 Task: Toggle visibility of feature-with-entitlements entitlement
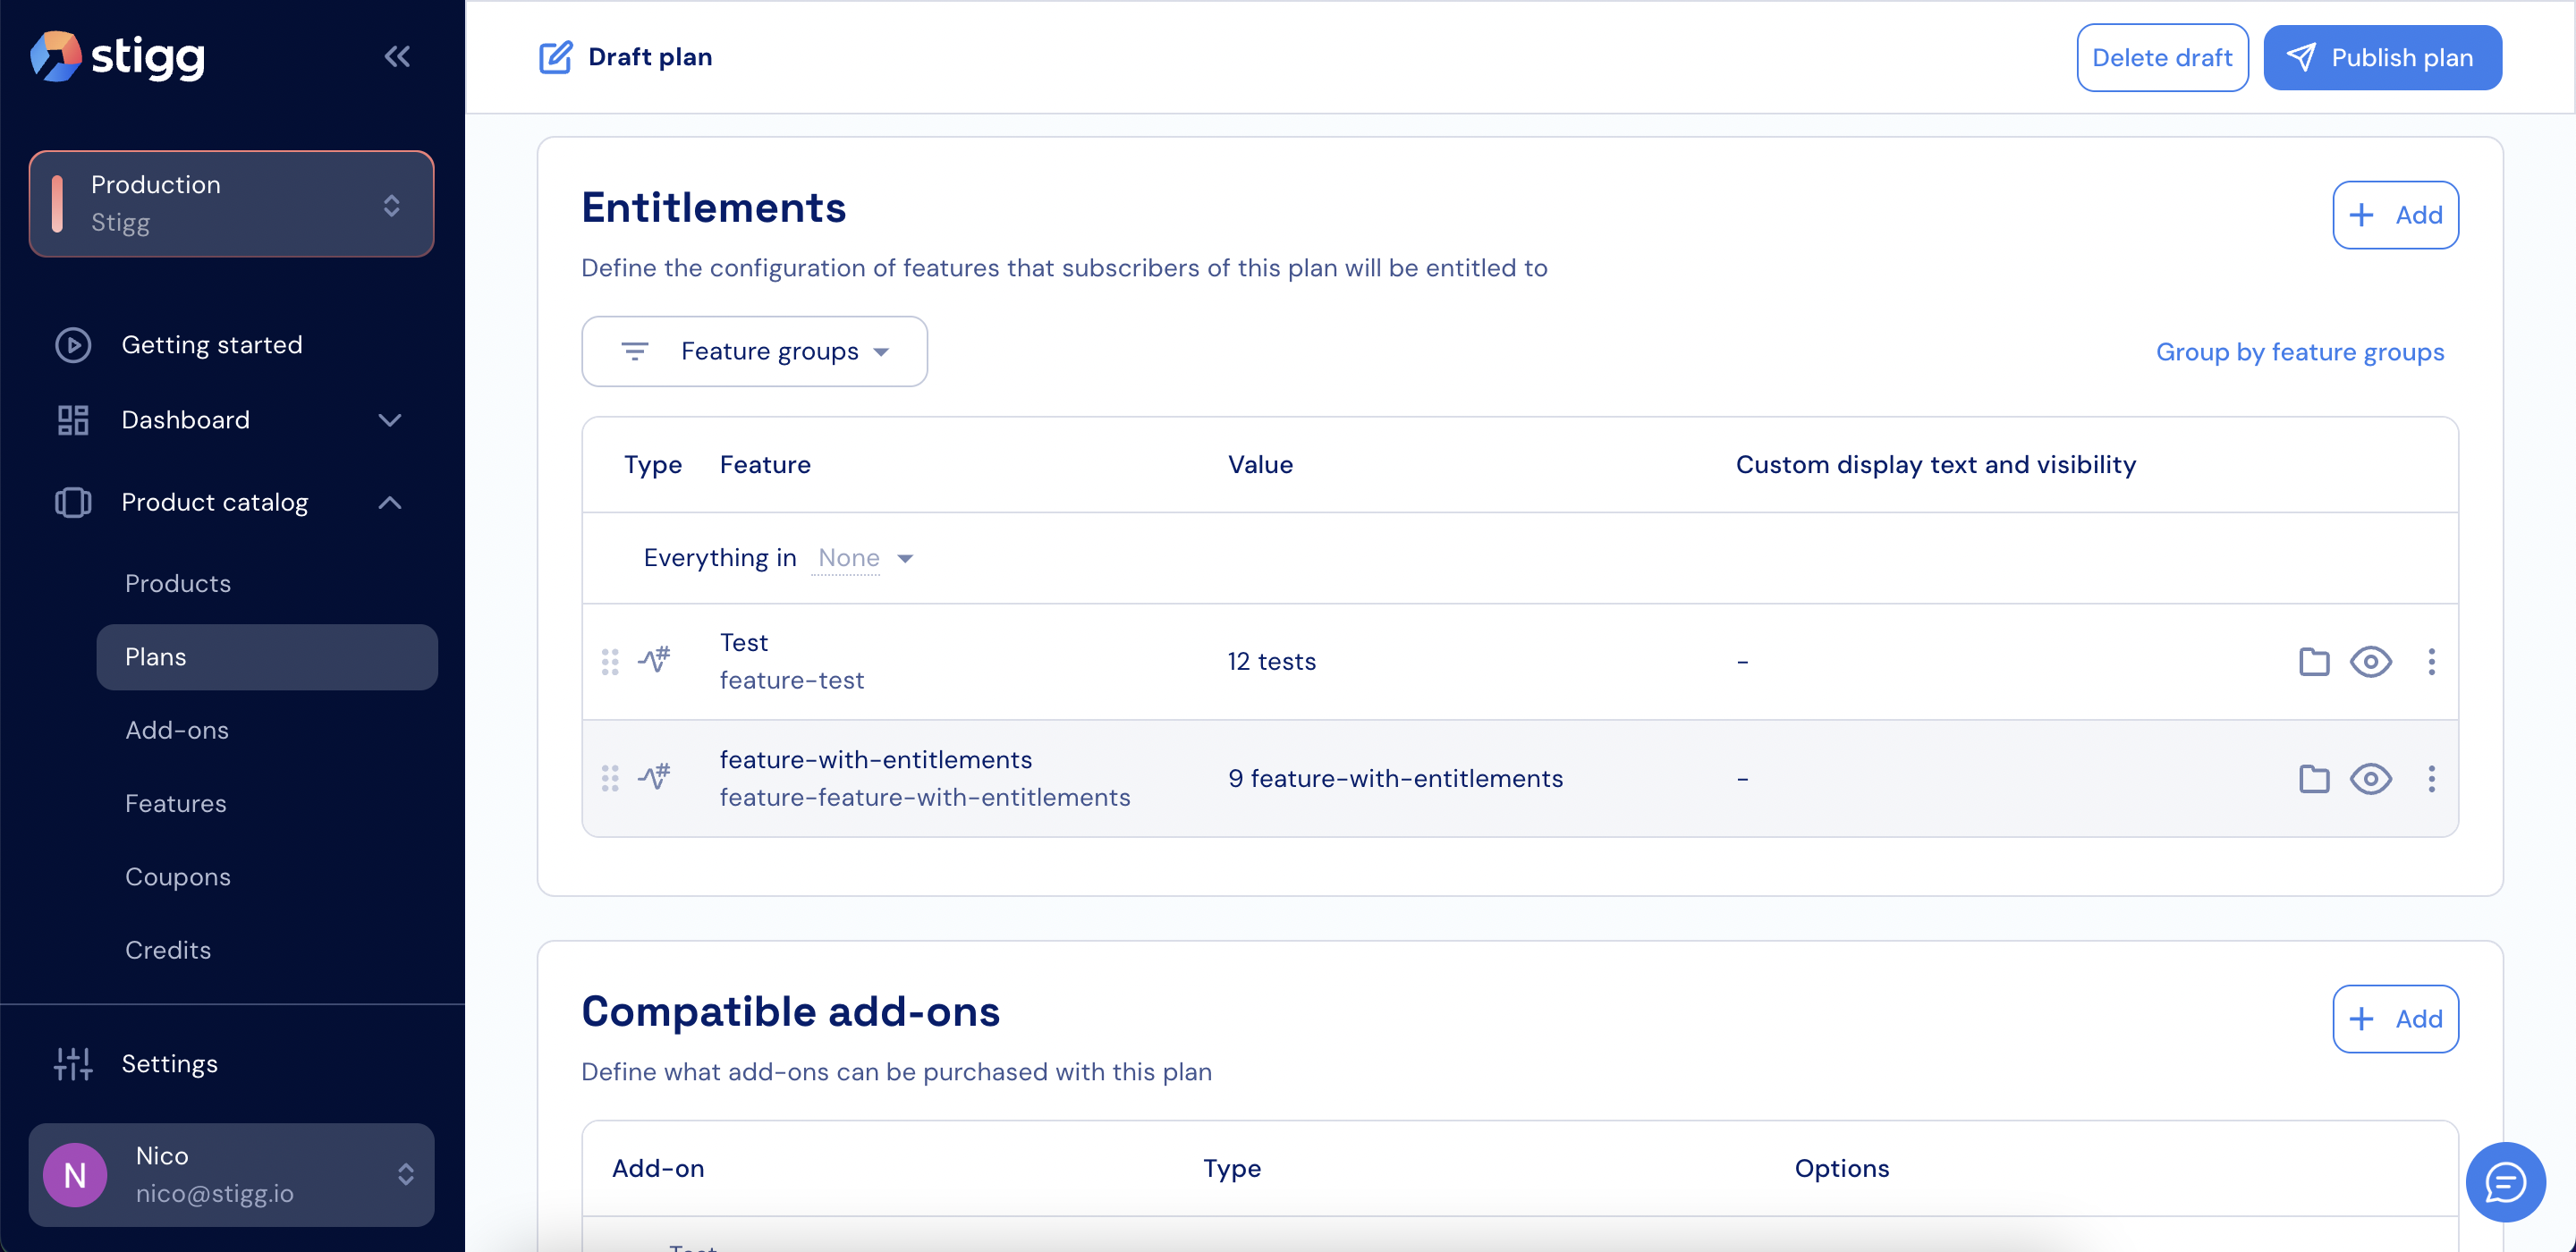point(2370,778)
